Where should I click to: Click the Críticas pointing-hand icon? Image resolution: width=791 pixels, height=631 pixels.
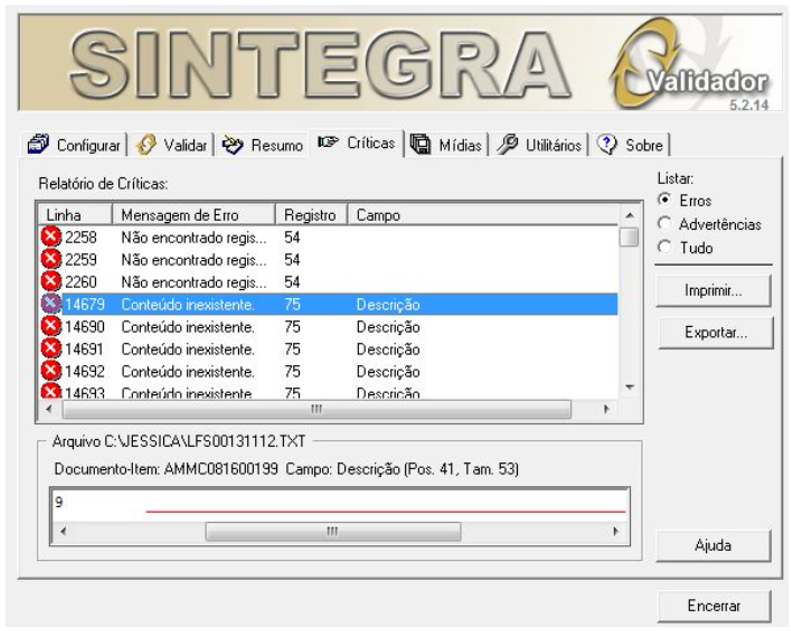click(x=328, y=142)
